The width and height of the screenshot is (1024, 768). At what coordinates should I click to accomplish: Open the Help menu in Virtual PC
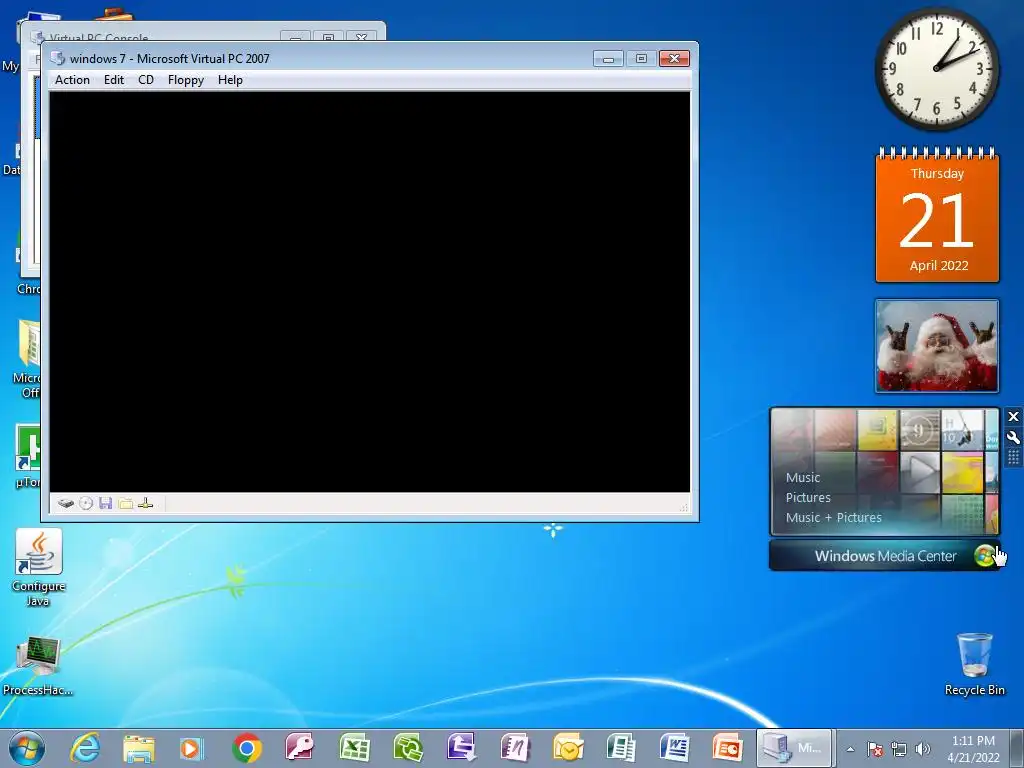click(x=230, y=80)
